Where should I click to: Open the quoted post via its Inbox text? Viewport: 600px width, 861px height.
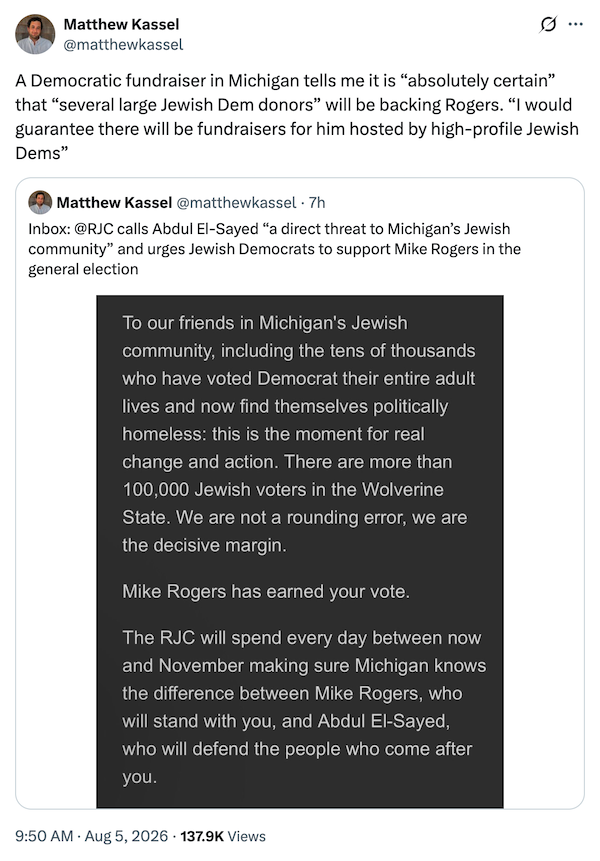click(274, 249)
